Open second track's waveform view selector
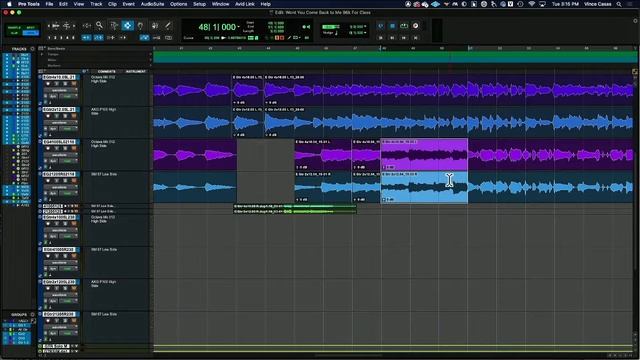Screen dimensions: 640x360 60,122
